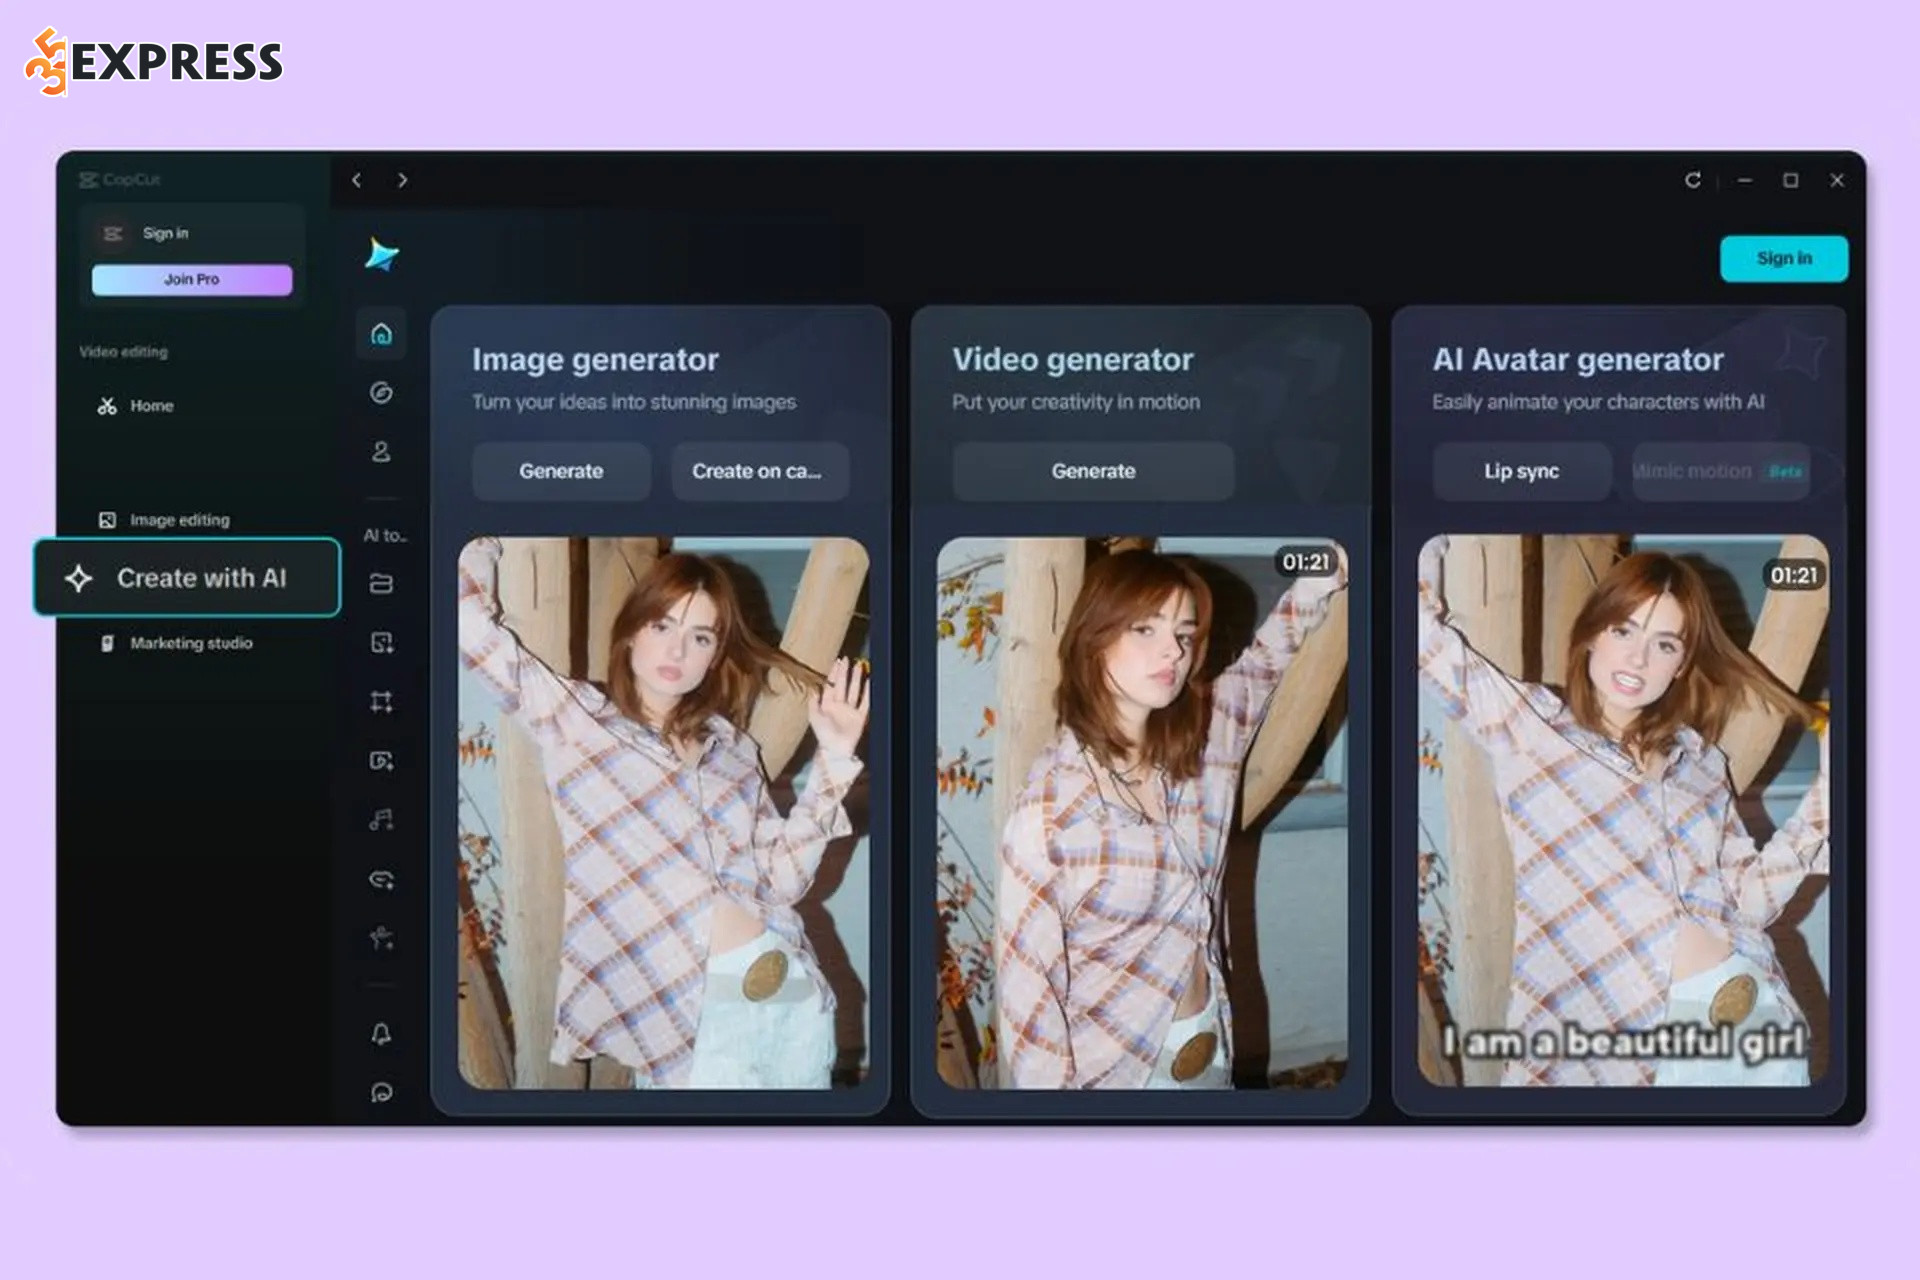Click Generate under Image generator
The width and height of the screenshot is (1920, 1280).
click(561, 471)
